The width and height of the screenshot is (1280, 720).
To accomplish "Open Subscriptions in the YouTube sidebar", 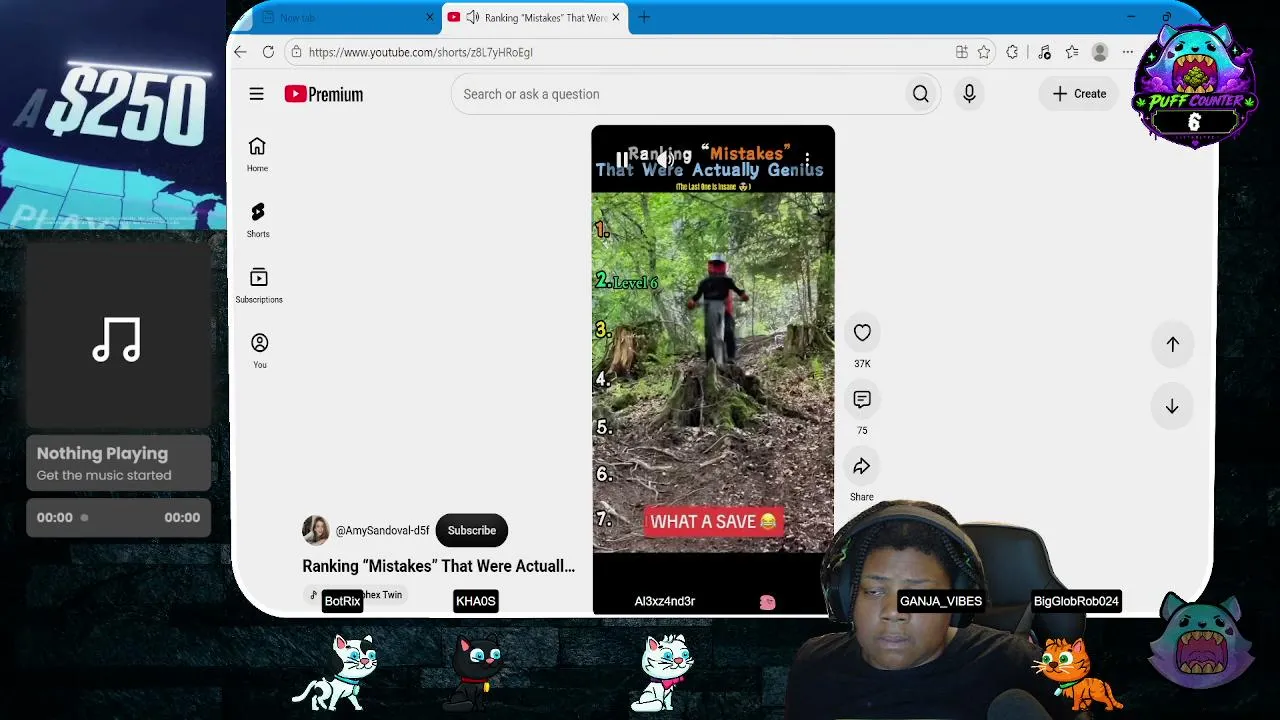I will click(x=259, y=286).
